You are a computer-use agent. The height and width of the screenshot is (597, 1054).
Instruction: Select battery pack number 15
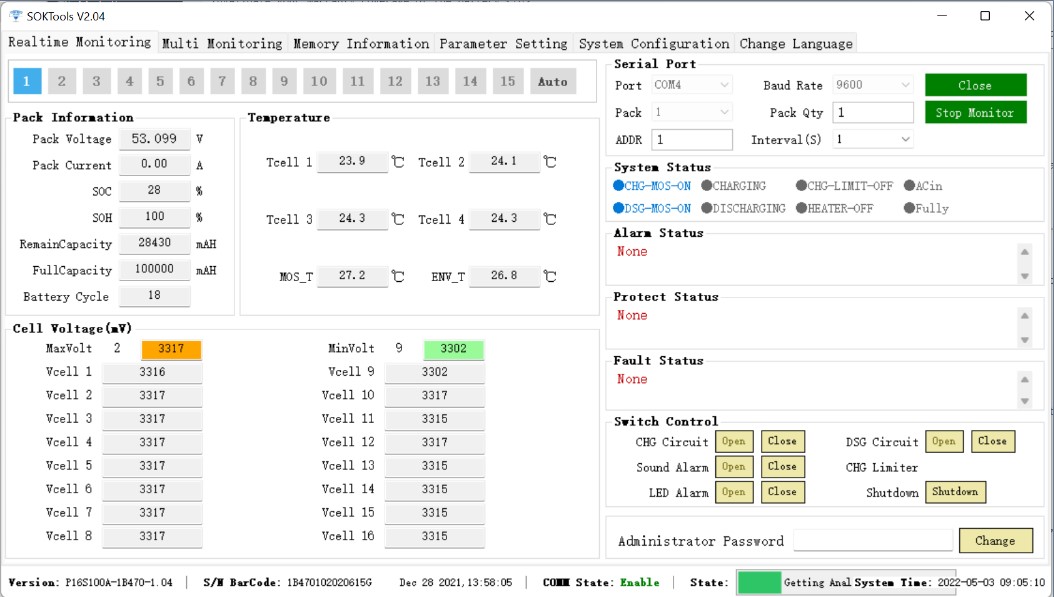tap(508, 81)
